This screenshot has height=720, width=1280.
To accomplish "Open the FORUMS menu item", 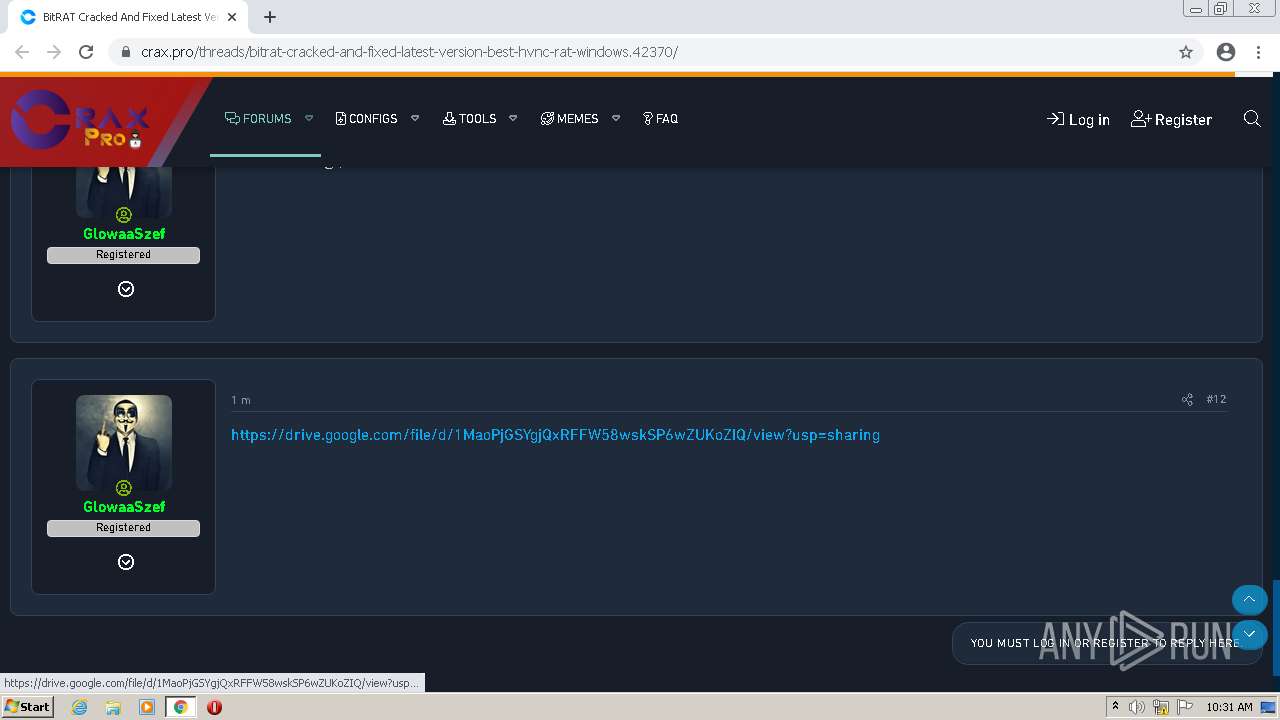I will (x=258, y=118).
